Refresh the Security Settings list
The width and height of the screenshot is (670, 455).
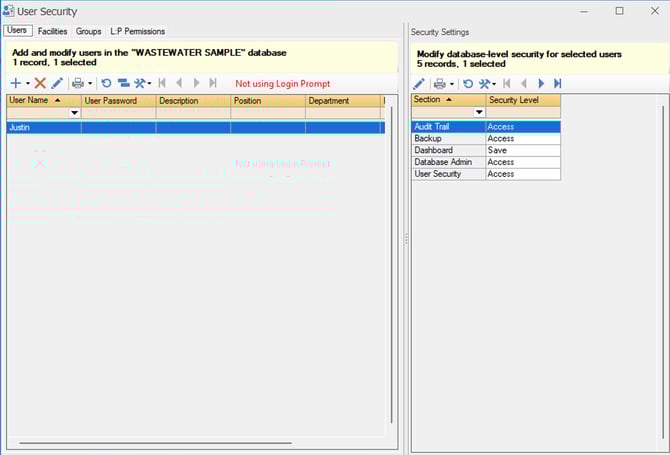coord(467,84)
